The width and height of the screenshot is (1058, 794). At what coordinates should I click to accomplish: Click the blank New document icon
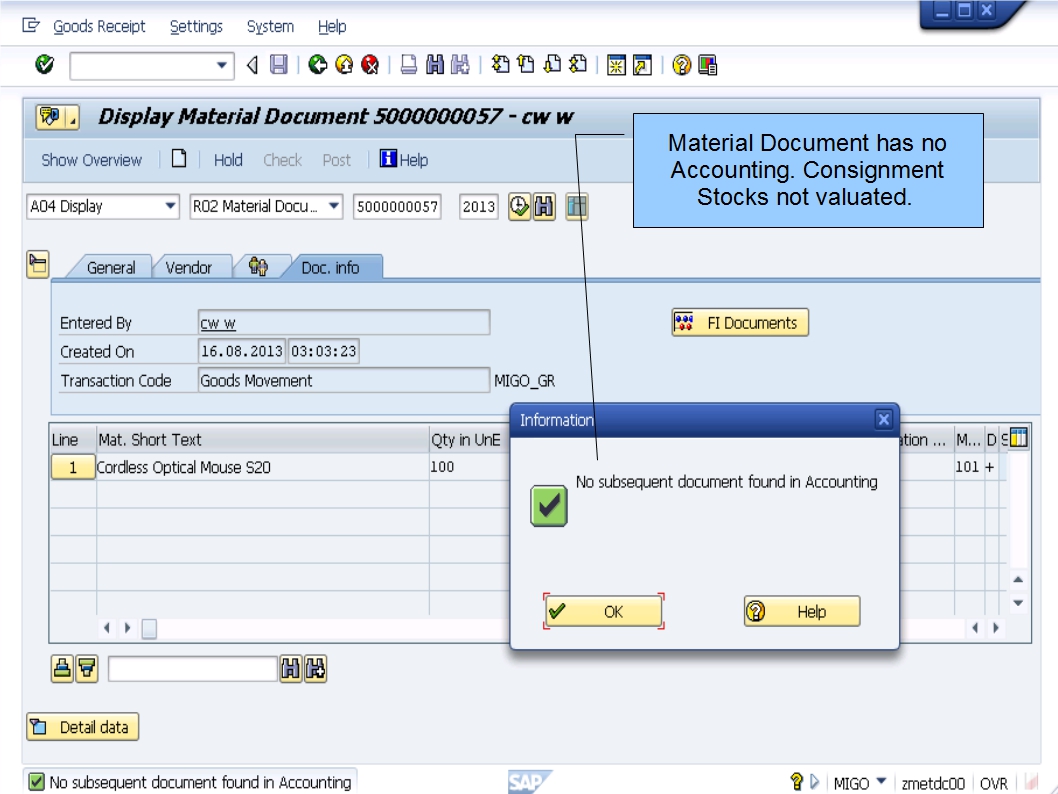coord(179,159)
